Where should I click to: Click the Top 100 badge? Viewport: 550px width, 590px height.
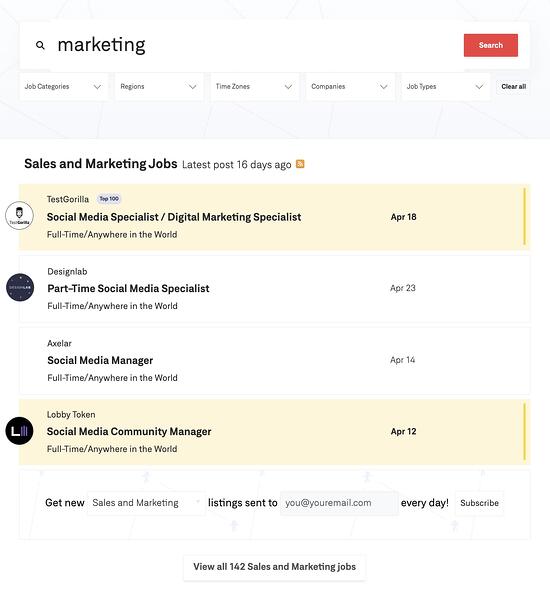point(109,199)
